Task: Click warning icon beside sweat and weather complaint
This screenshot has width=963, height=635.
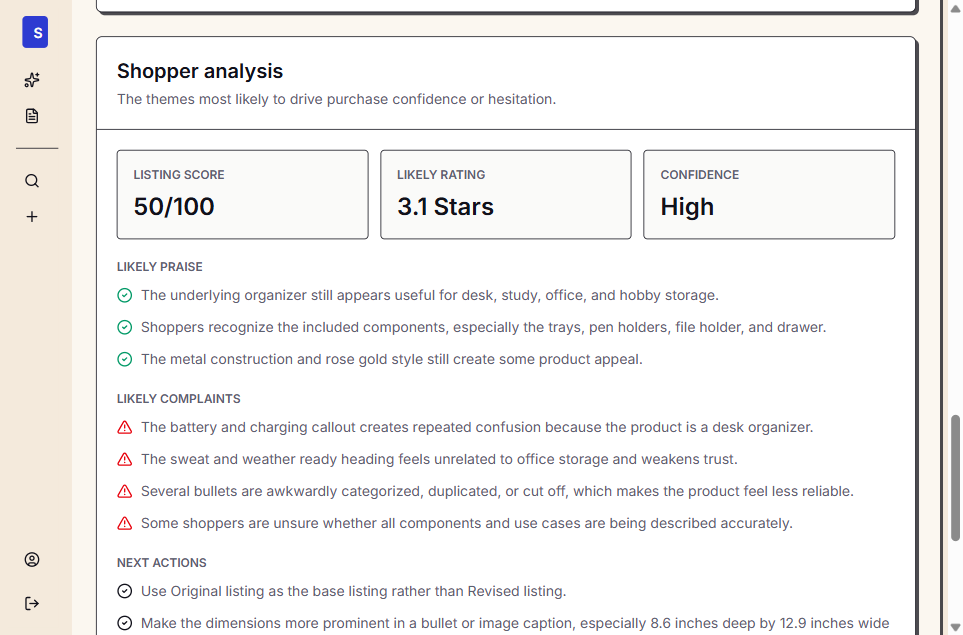Action: click(x=125, y=459)
